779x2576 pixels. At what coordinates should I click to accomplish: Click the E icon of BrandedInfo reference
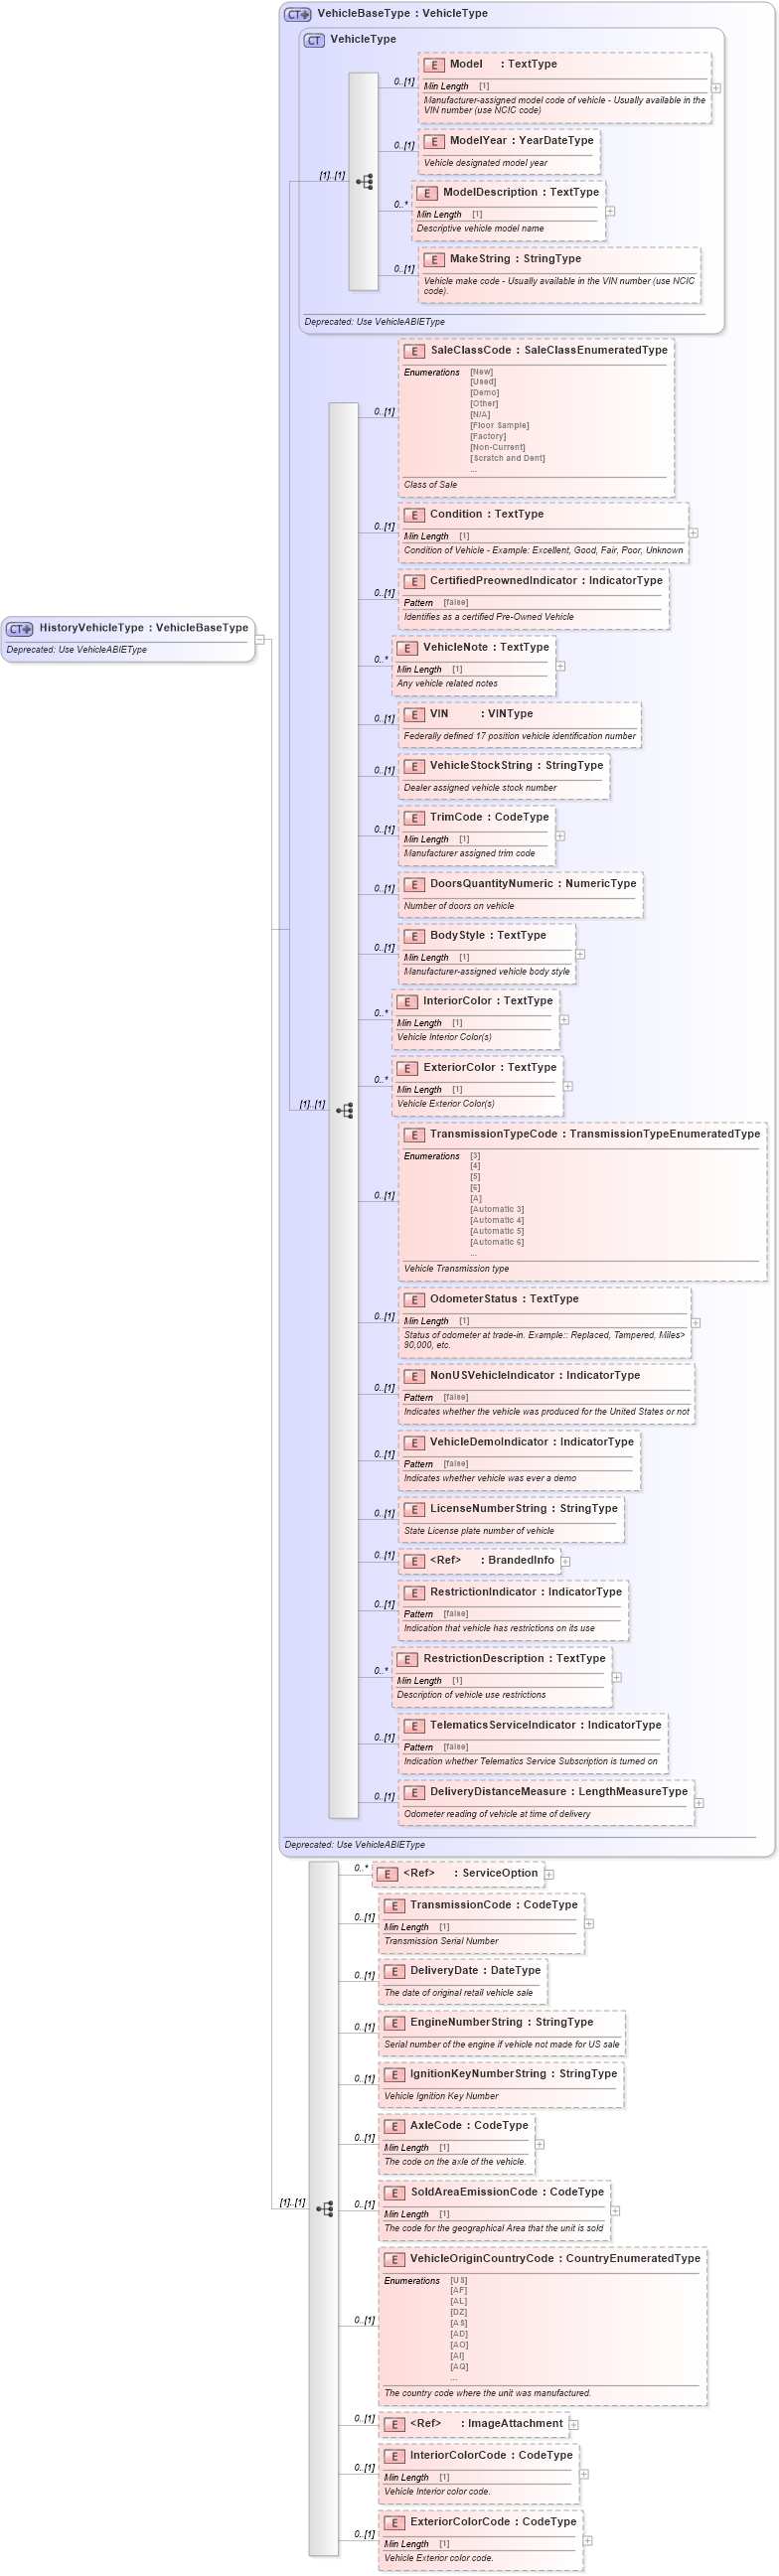(x=414, y=1561)
